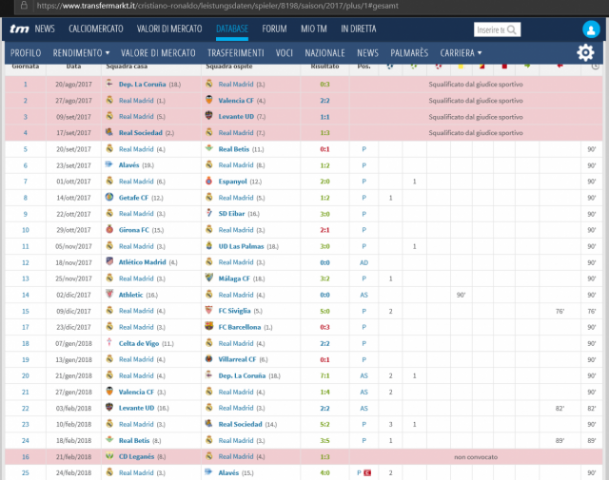Open the Forum navigation item
Image resolution: width=609 pixels, height=480 pixels.
274,29
